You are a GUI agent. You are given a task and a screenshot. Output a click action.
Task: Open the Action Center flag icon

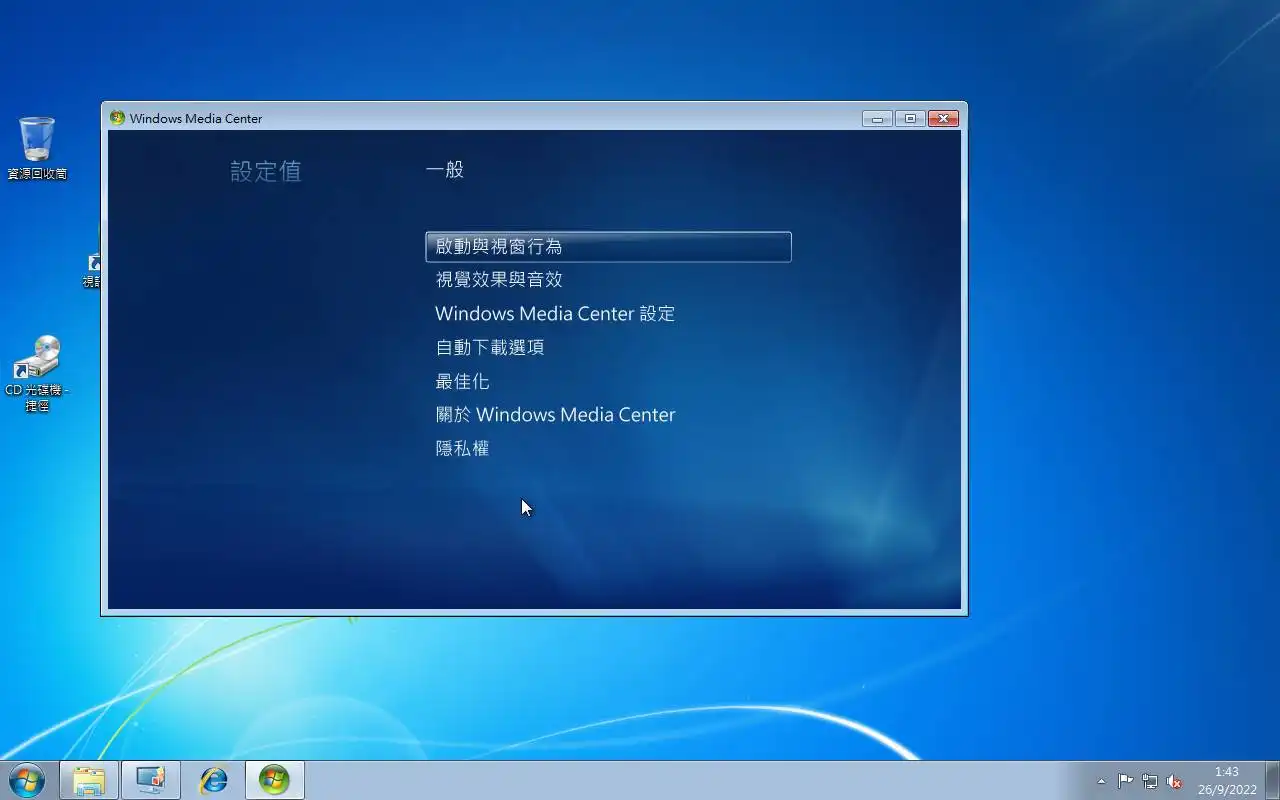coord(1126,781)
